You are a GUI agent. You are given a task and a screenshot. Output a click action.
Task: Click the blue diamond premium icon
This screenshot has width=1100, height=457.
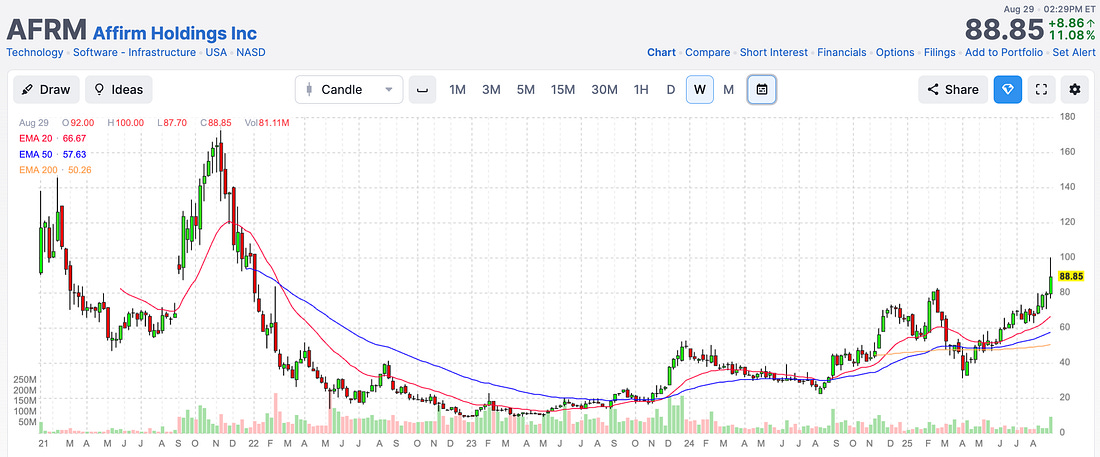(1007, 90)
